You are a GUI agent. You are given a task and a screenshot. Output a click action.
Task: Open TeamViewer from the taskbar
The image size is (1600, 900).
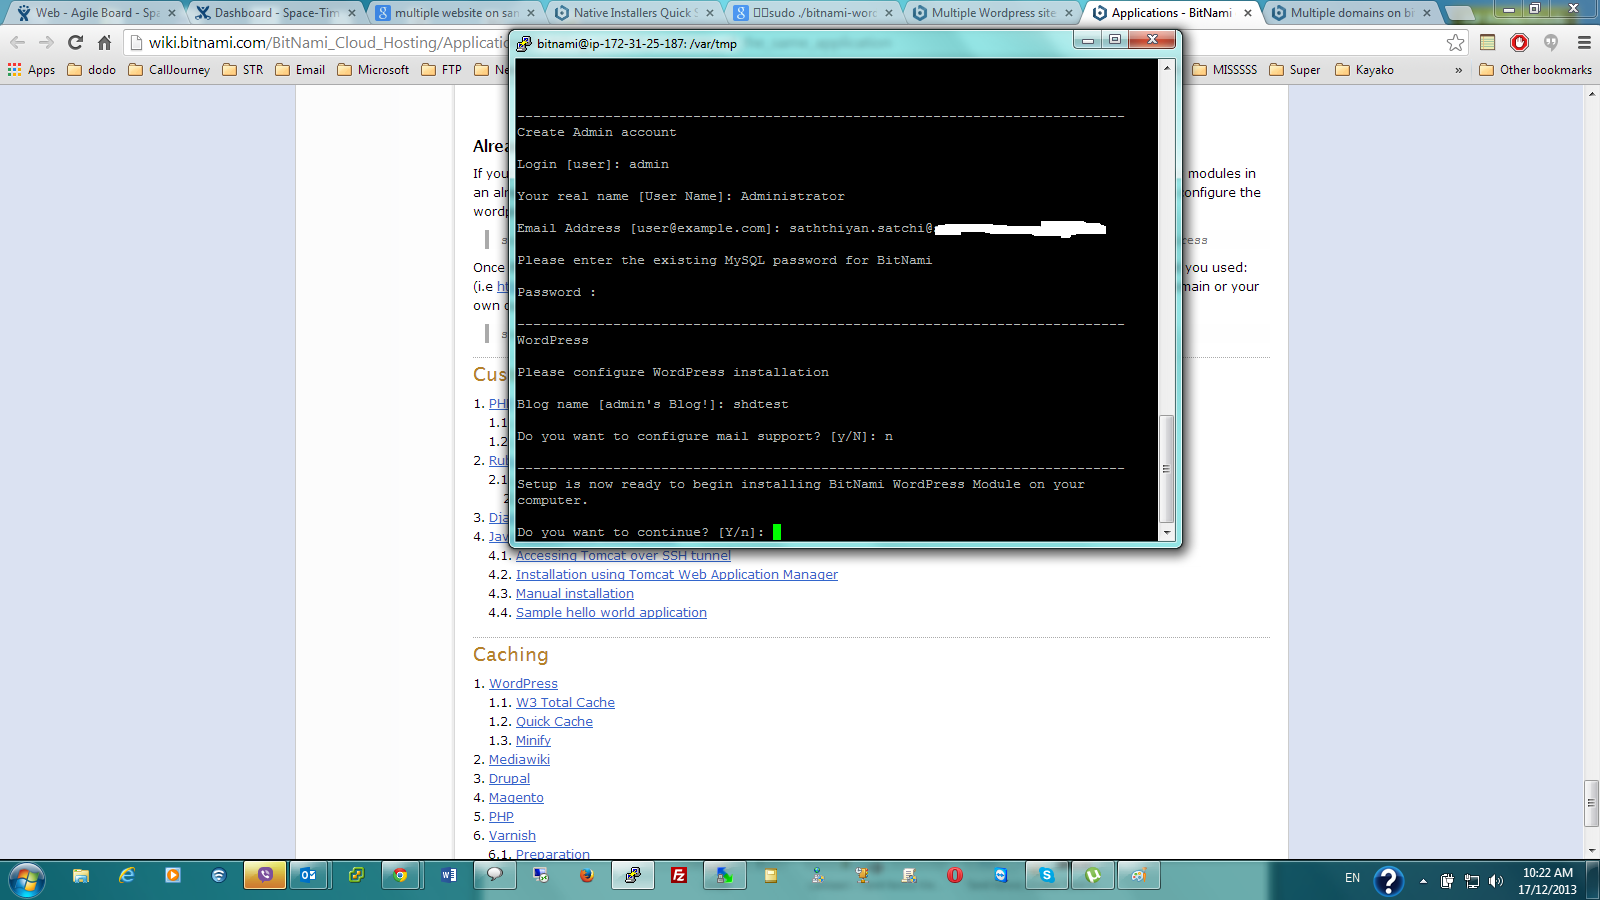(1001, 876)
